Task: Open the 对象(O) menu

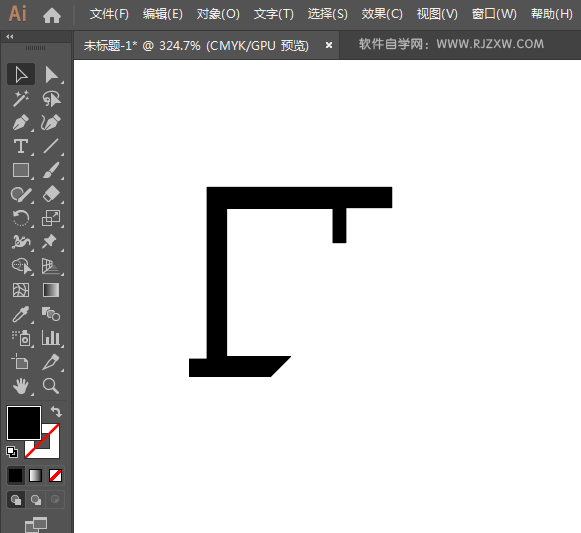Action: pos(218,14)
